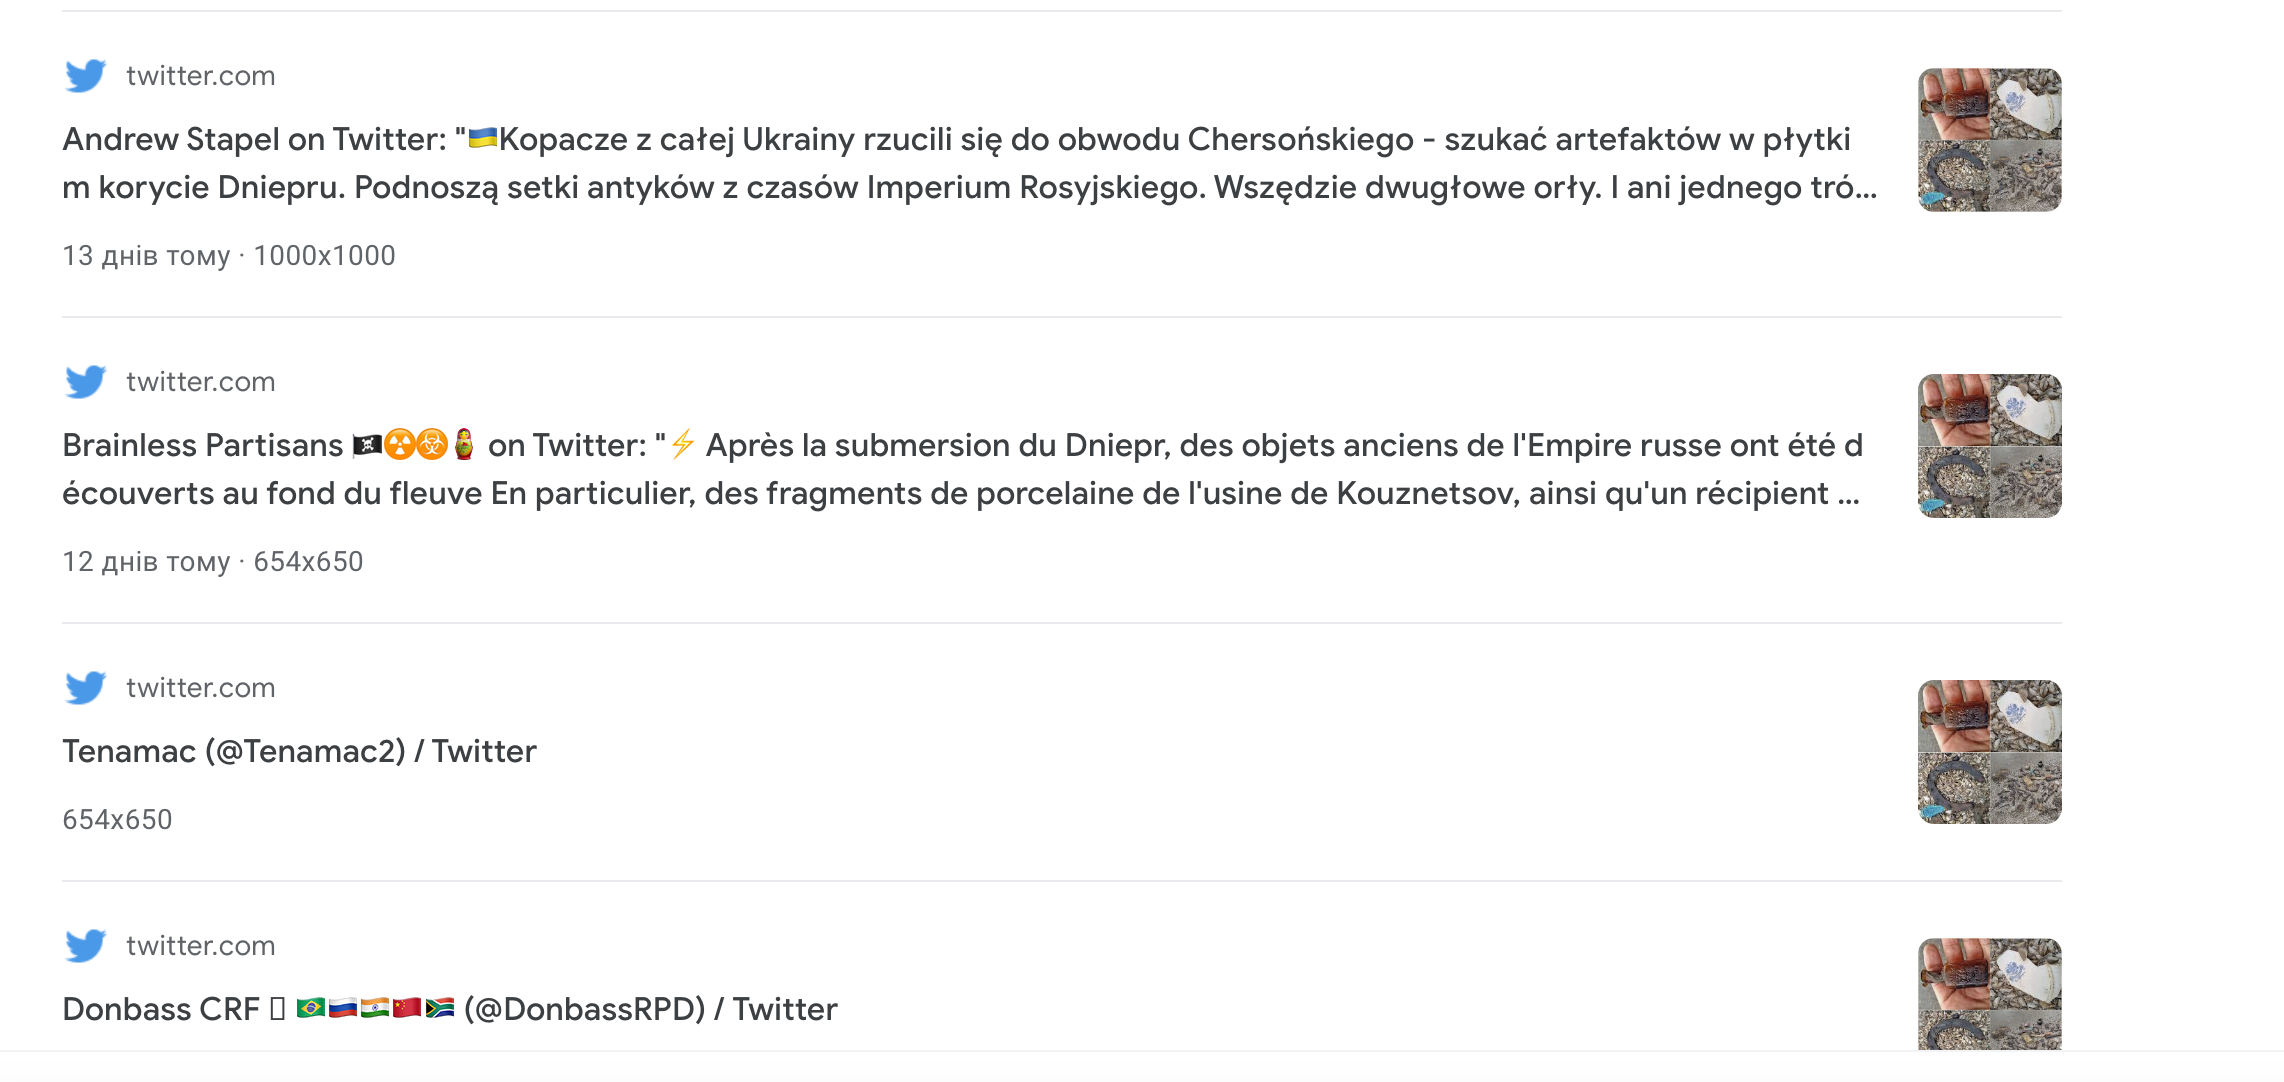Click the thumbnail next to the Brainless Partisans result

pos(1989,446)
